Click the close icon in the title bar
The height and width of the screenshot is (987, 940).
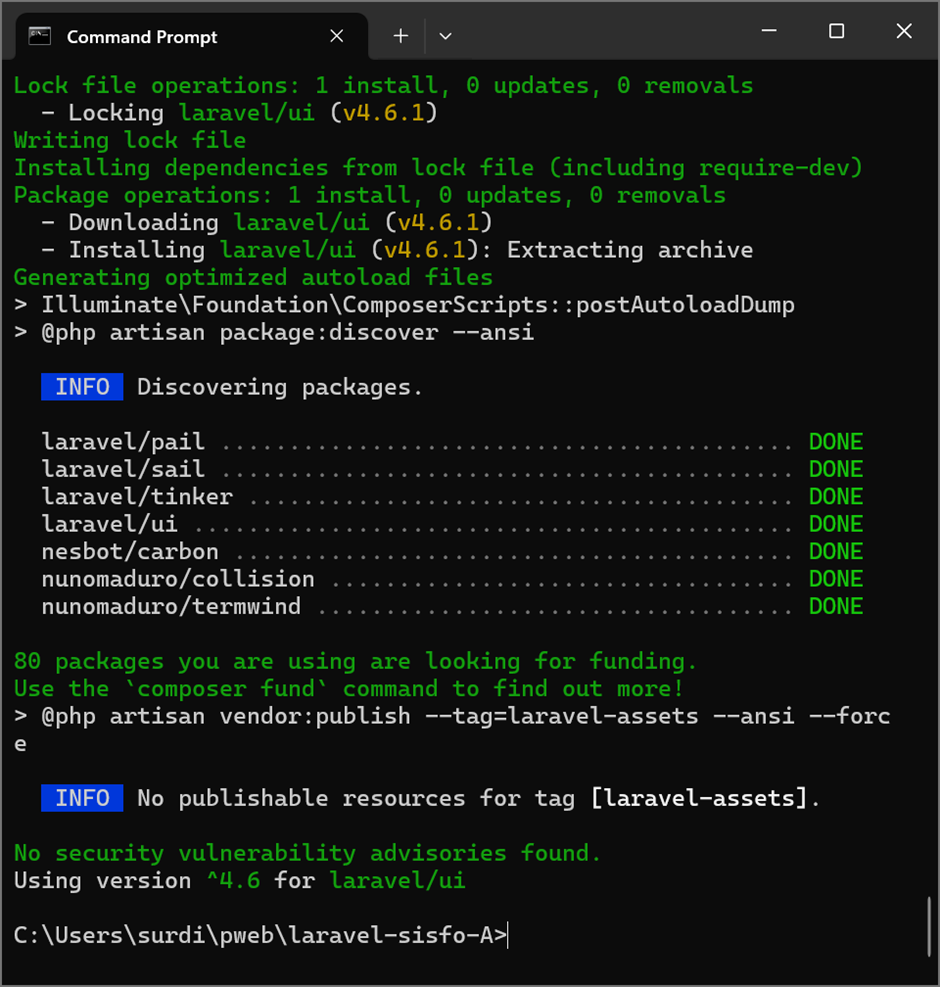[x=903, y=32]
